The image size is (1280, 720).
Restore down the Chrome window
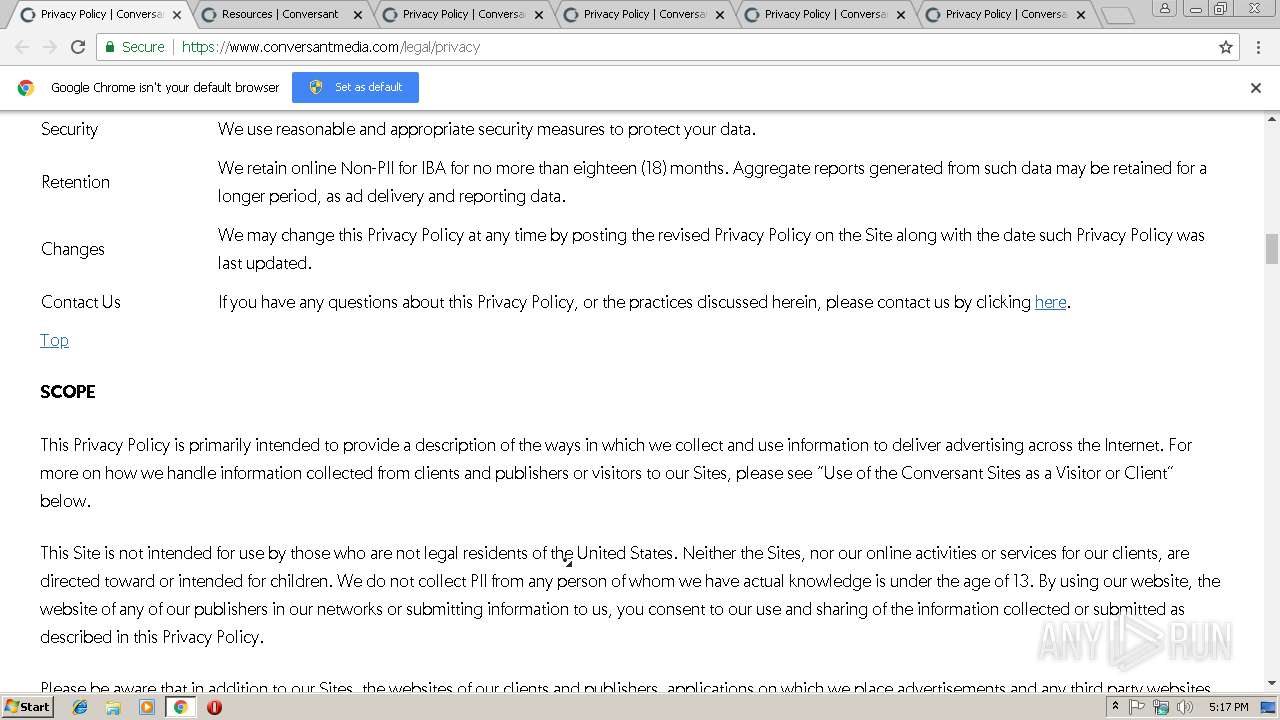[1220, 8]
